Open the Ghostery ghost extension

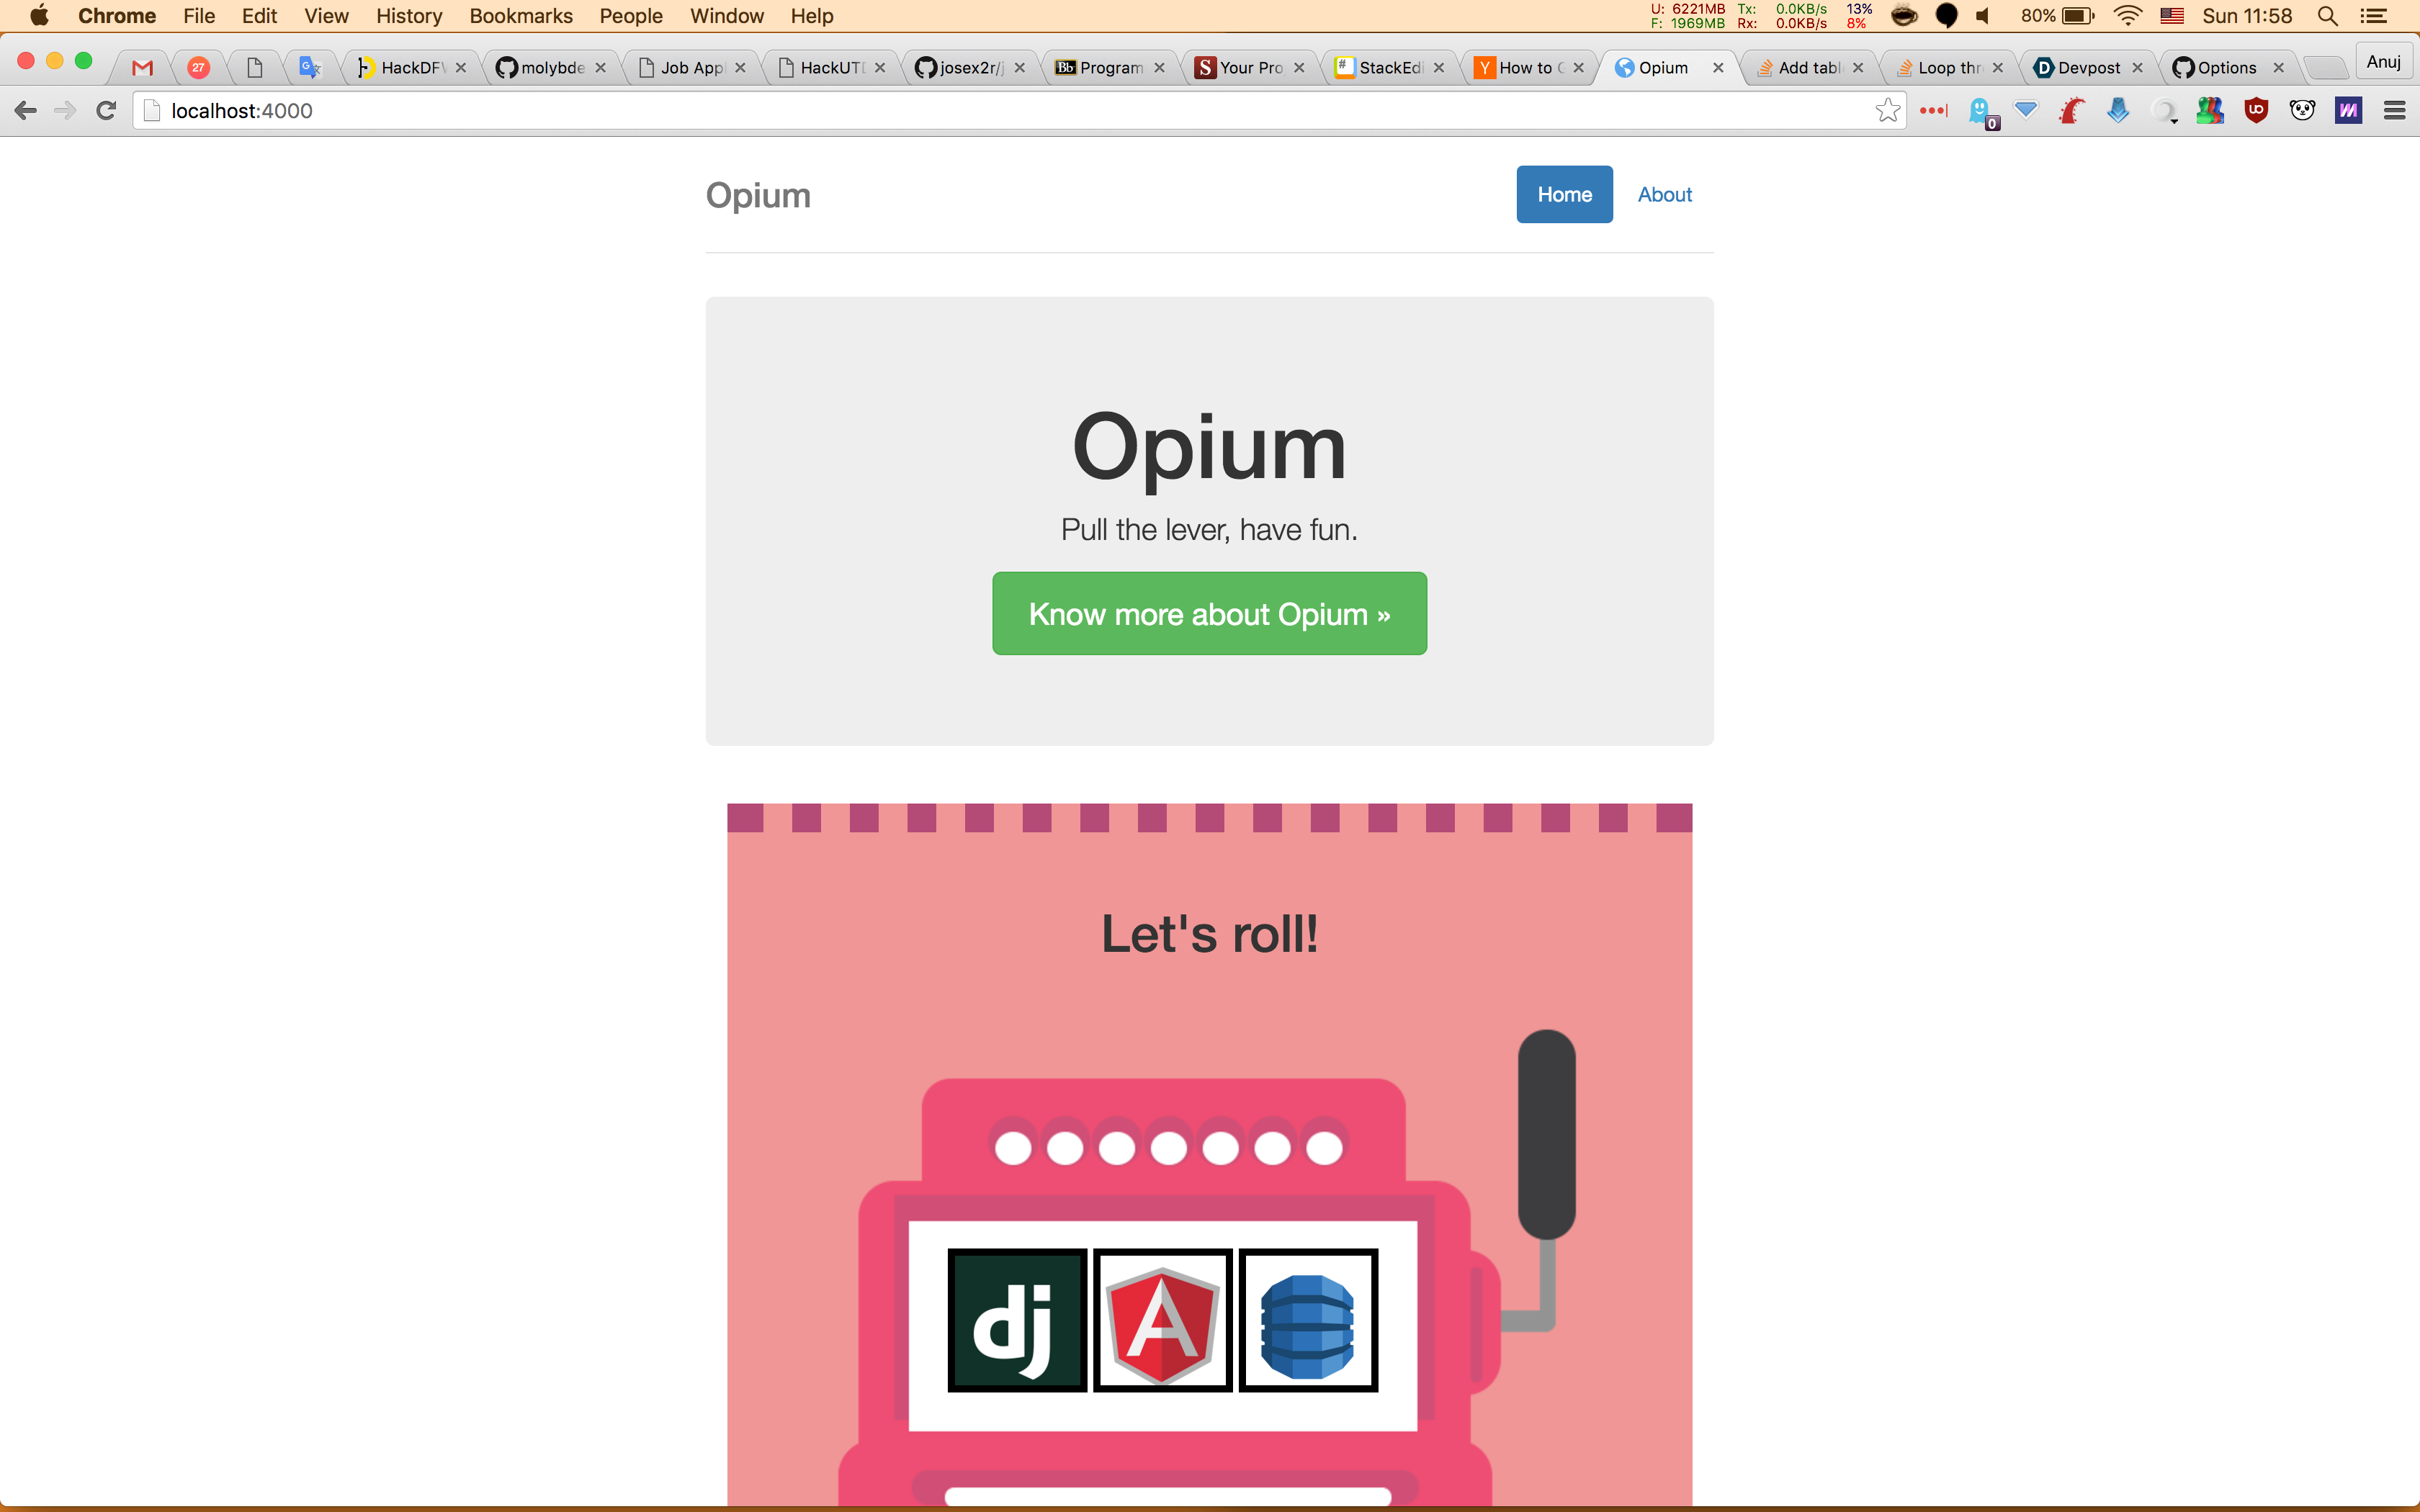click(x=1980, y=111)
